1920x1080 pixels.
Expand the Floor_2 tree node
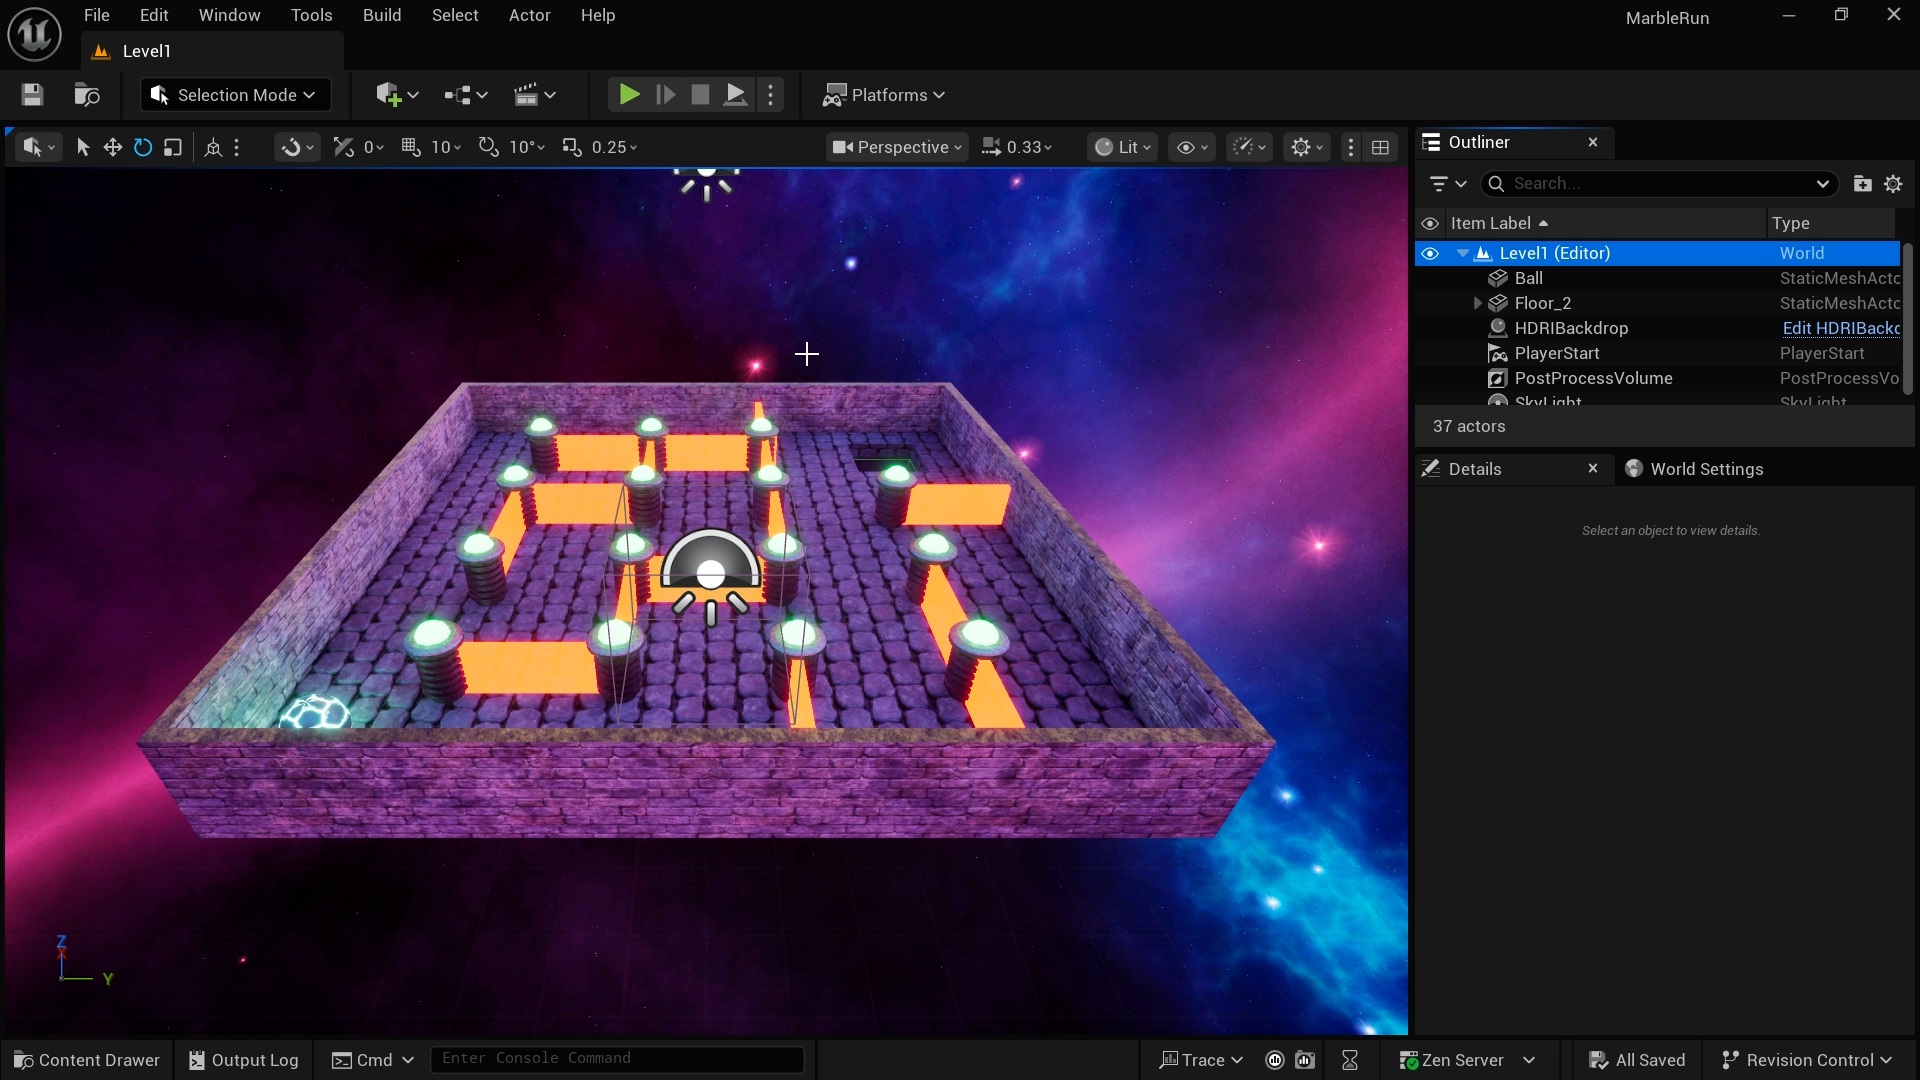click(1477, 303)
